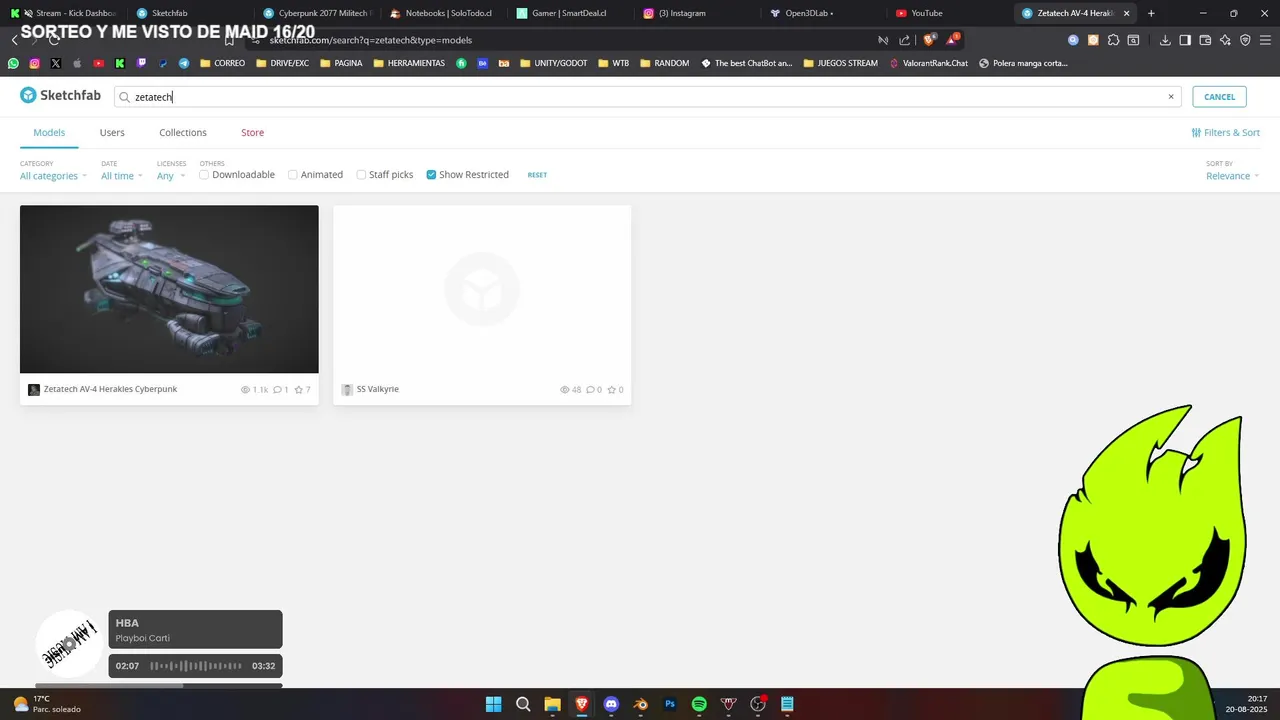The height and width of the screenshot is (720, 1280).
Task: Open the Telegram bookmark icon
Action: coord(184,63)
